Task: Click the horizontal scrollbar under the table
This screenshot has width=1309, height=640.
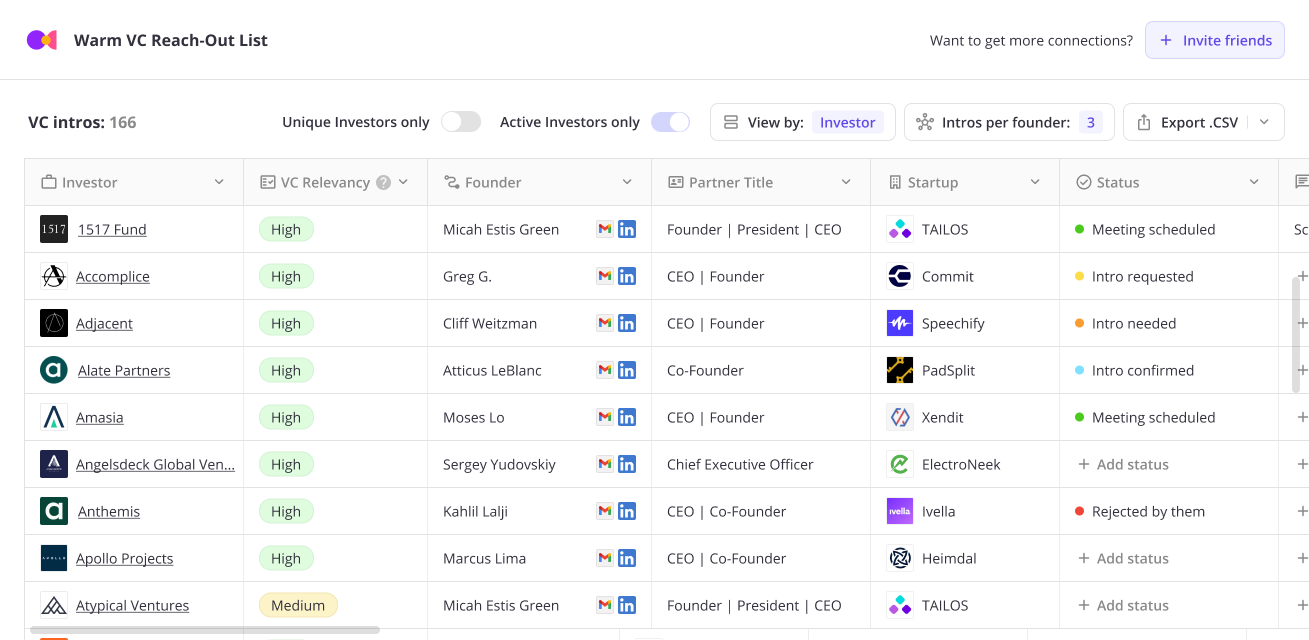Action: pos(205,630)
